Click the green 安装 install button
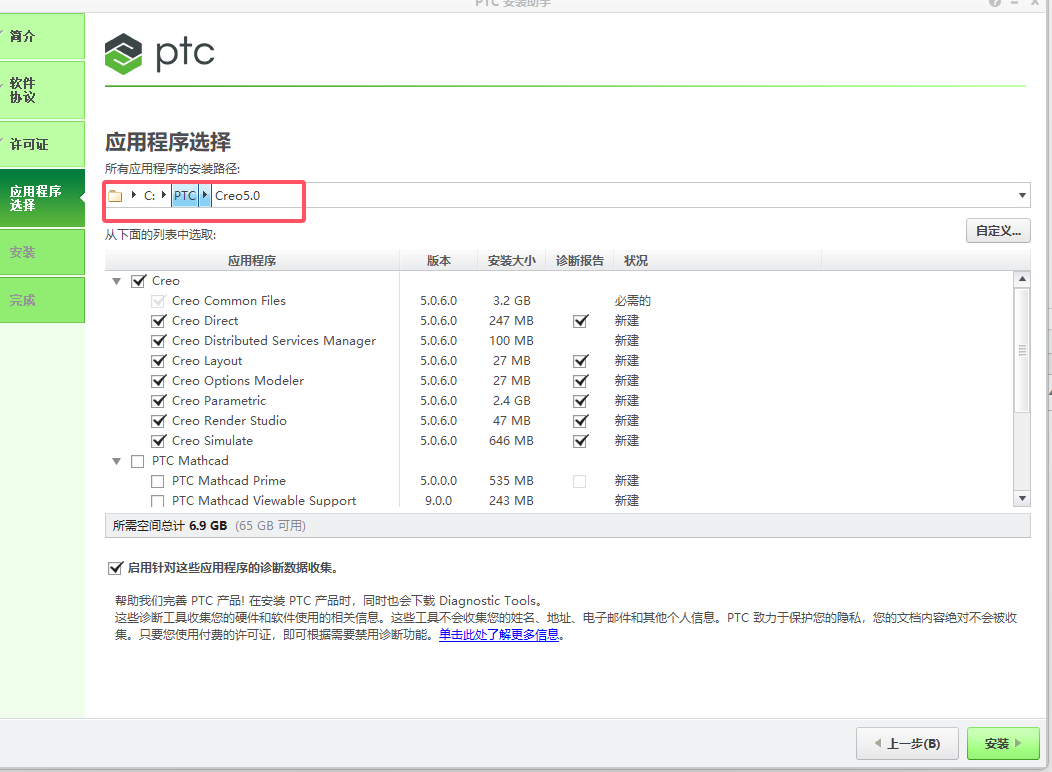1052x772 pixels. tap(1003, 744)
